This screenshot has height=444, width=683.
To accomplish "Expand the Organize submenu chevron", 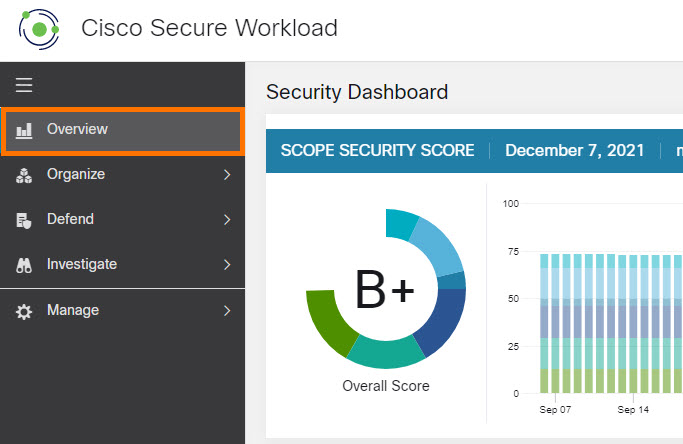I will point(227,175).
